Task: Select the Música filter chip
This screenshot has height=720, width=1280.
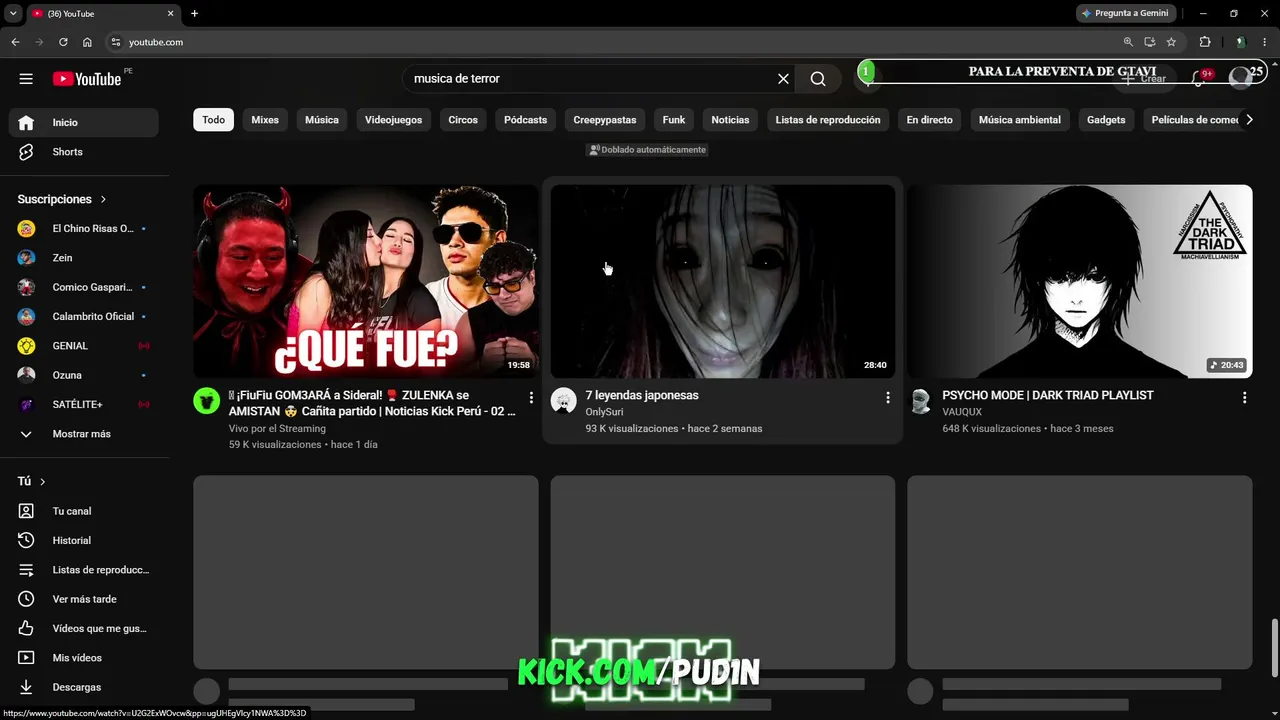Action: click(322, 120)
